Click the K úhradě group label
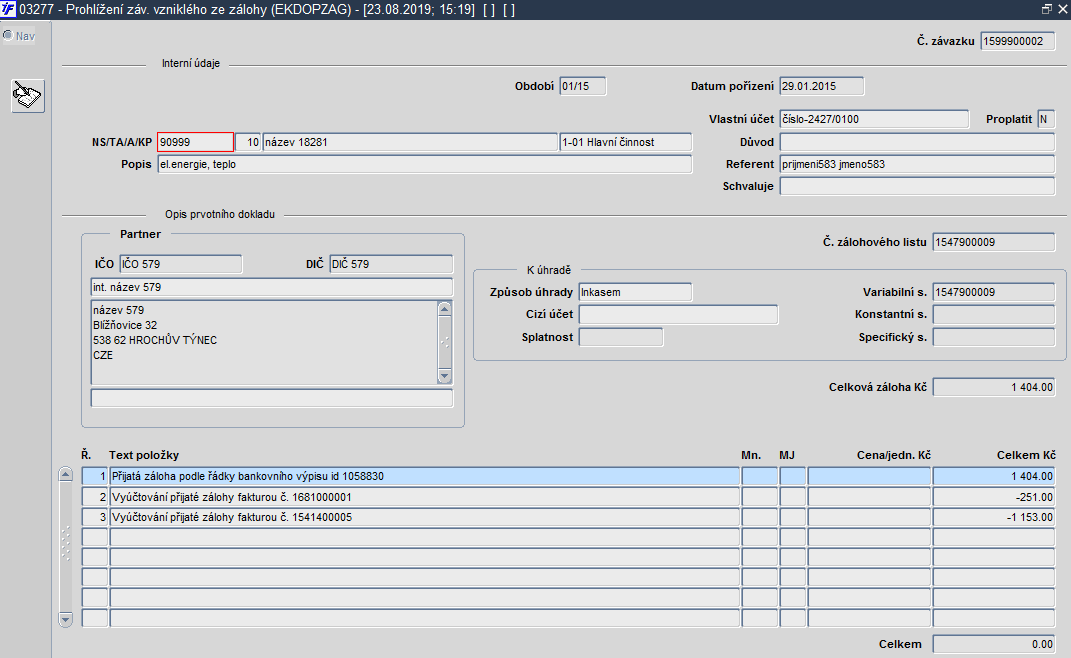 548,270
